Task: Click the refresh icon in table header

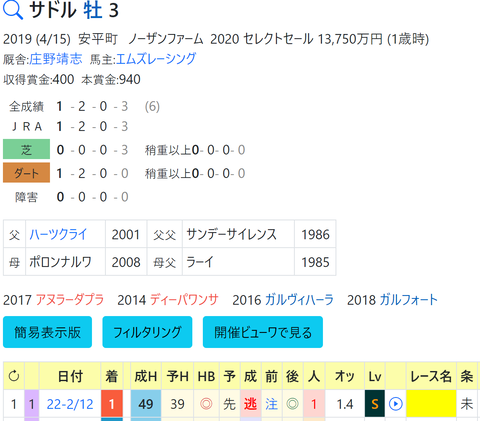Action: [14, 376]
